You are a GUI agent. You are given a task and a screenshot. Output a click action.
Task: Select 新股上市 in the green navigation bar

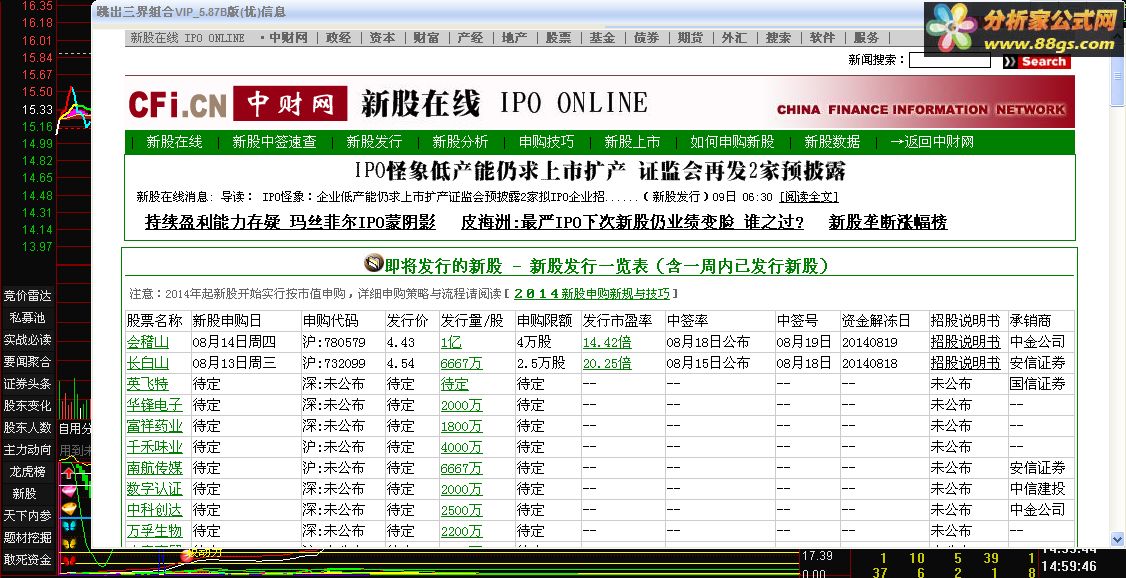coord(632,142)
